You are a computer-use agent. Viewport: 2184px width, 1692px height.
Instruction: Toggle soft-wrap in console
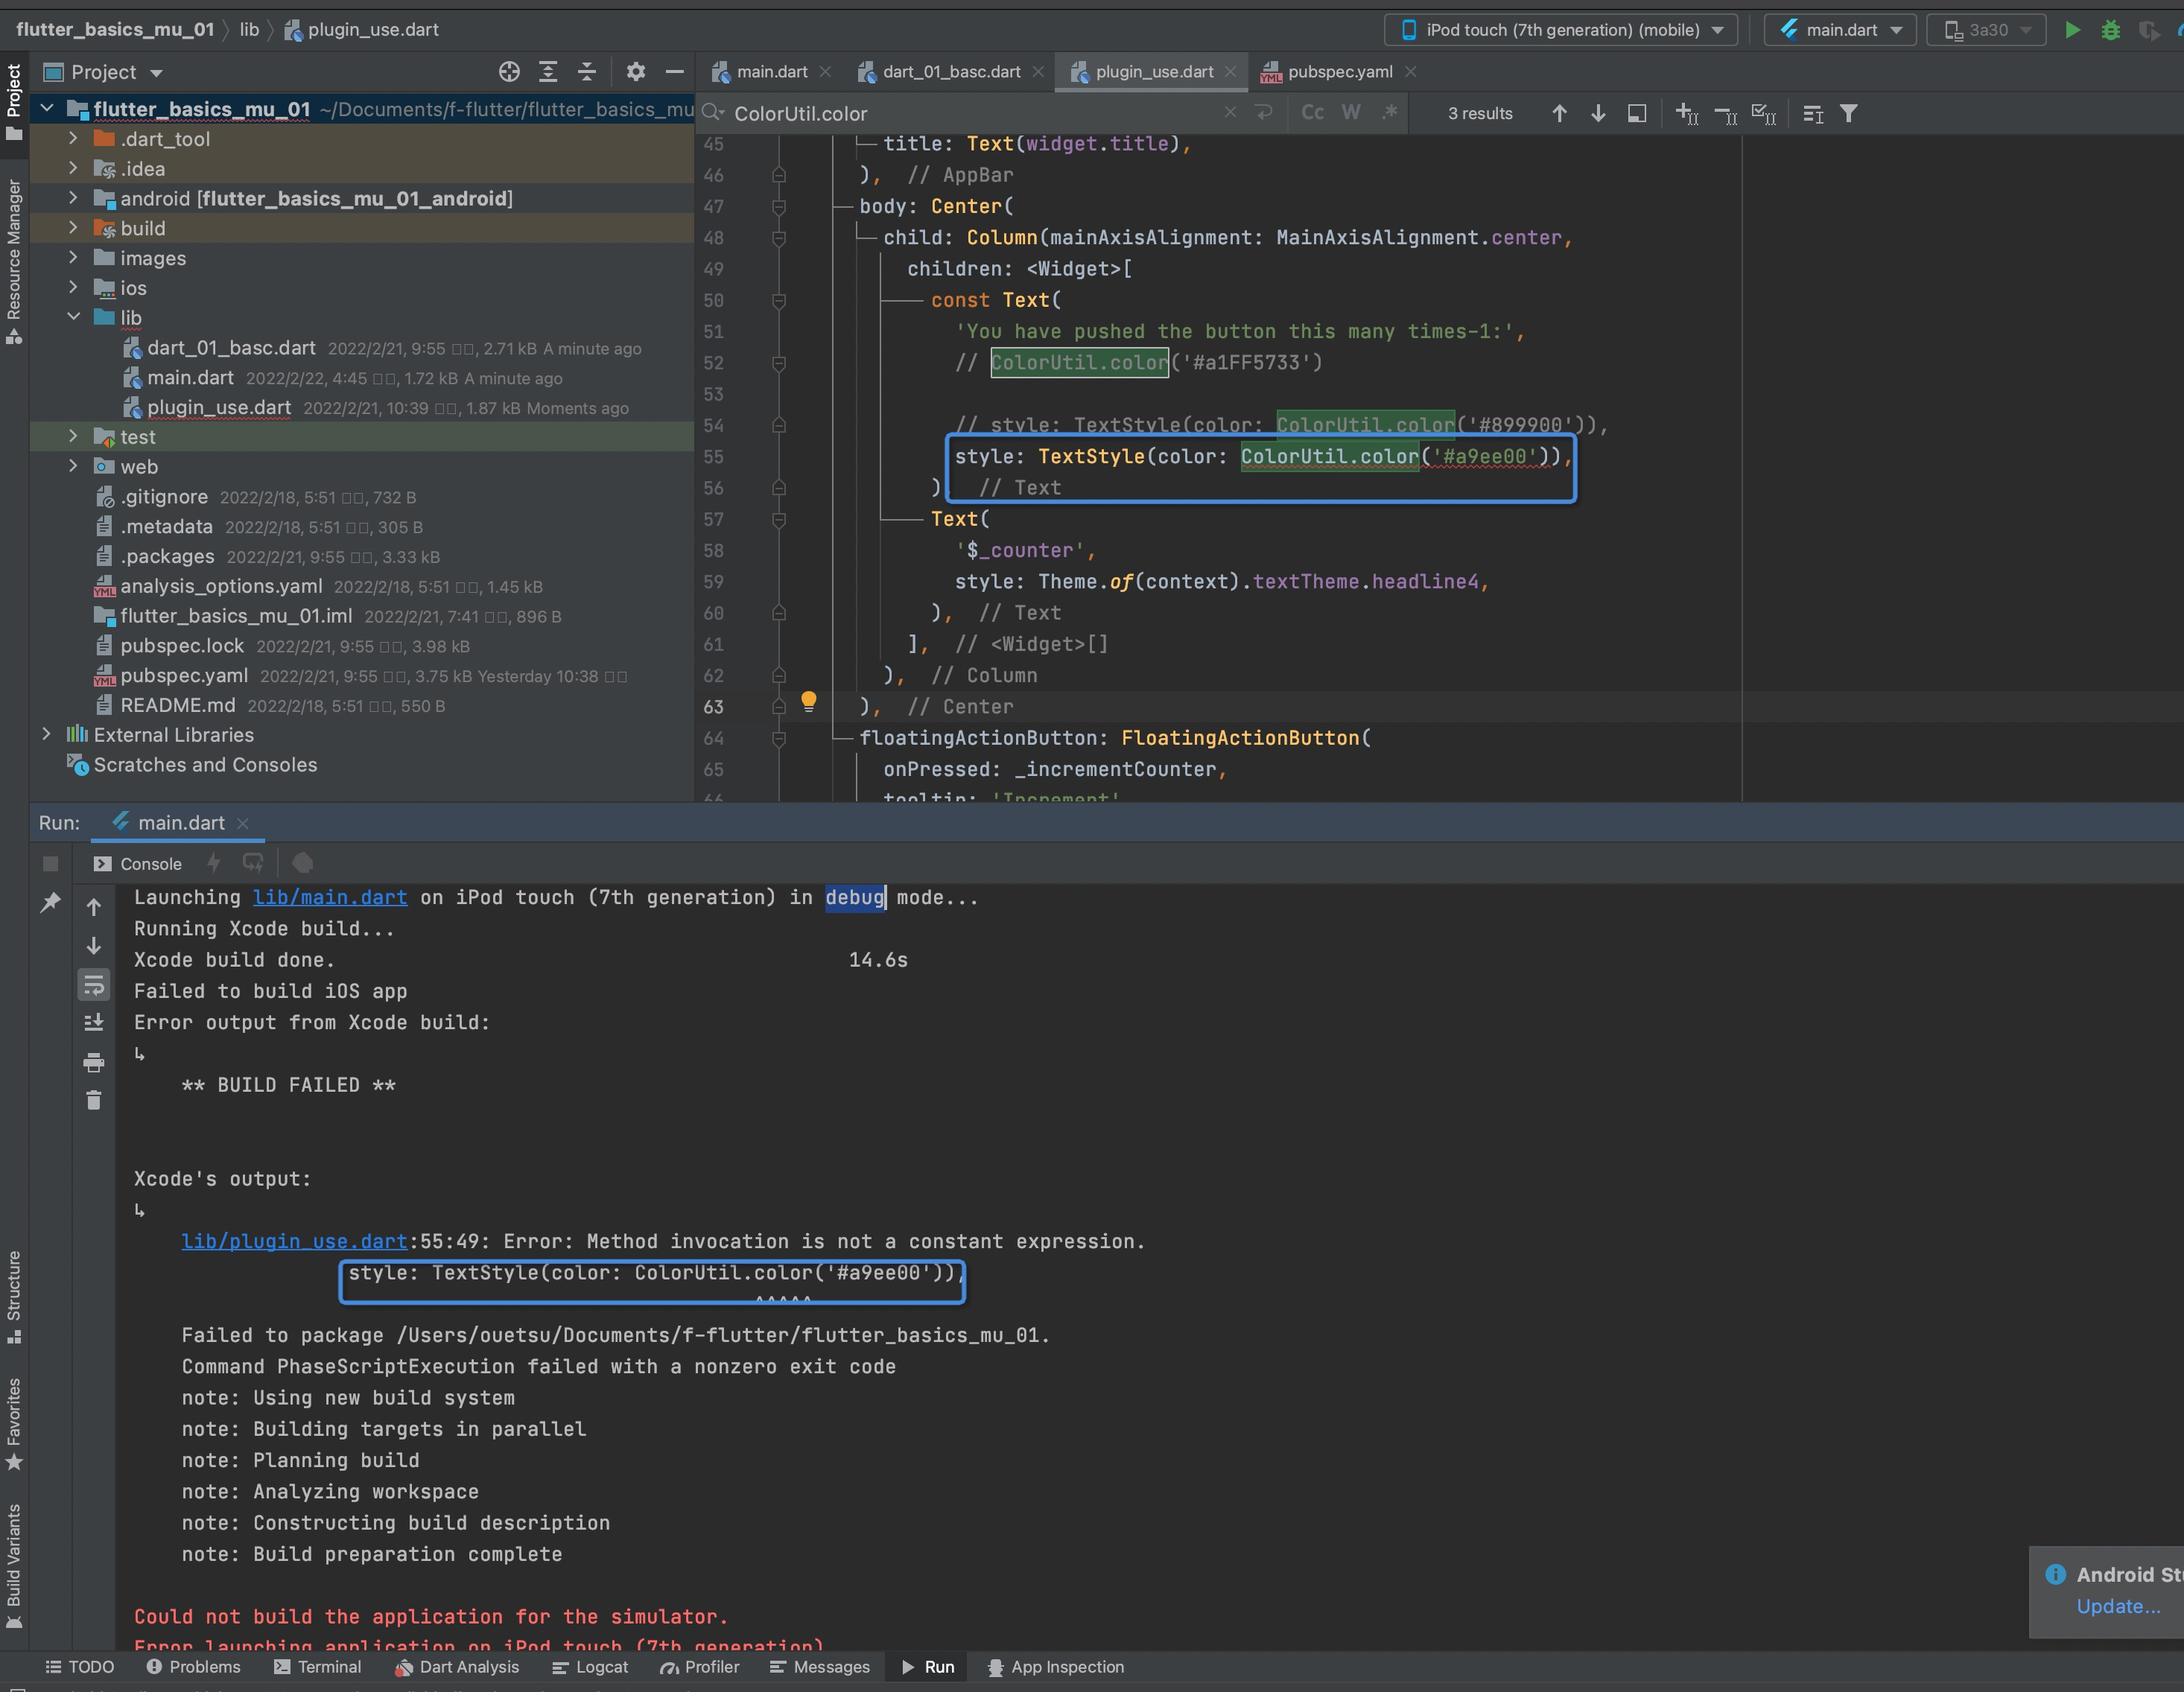click(x=94, y=985)
